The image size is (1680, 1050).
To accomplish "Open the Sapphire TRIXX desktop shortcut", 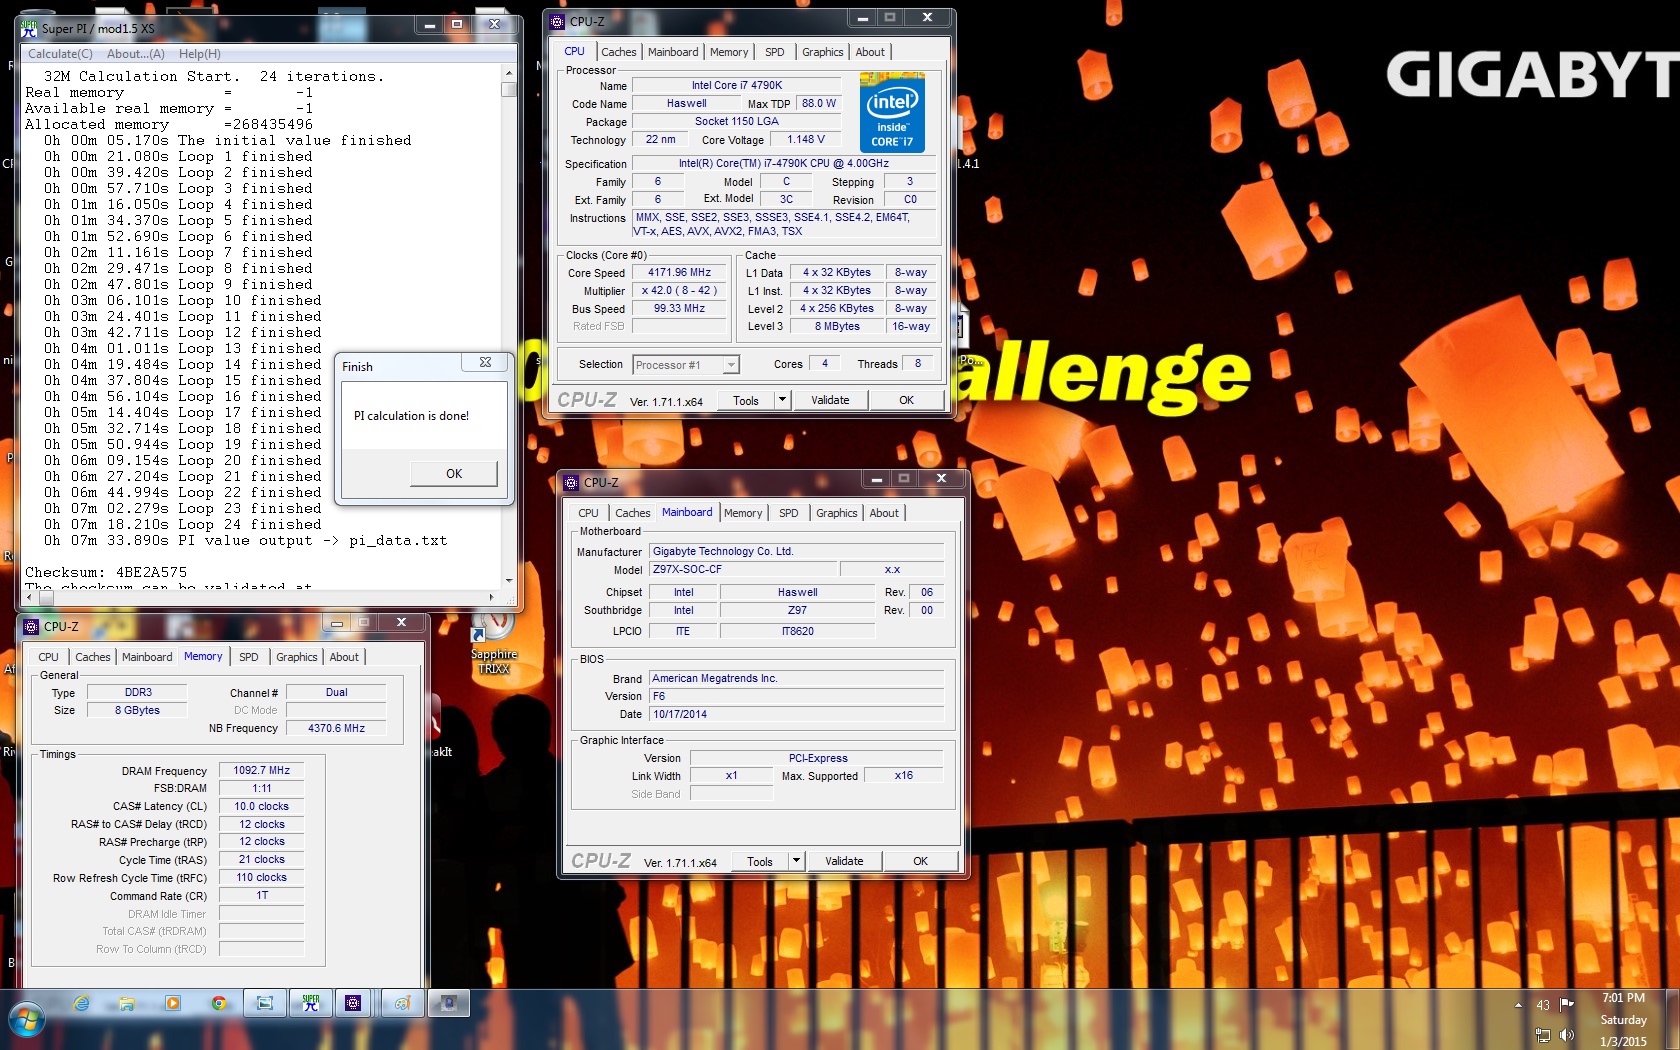I will point(494,640).
